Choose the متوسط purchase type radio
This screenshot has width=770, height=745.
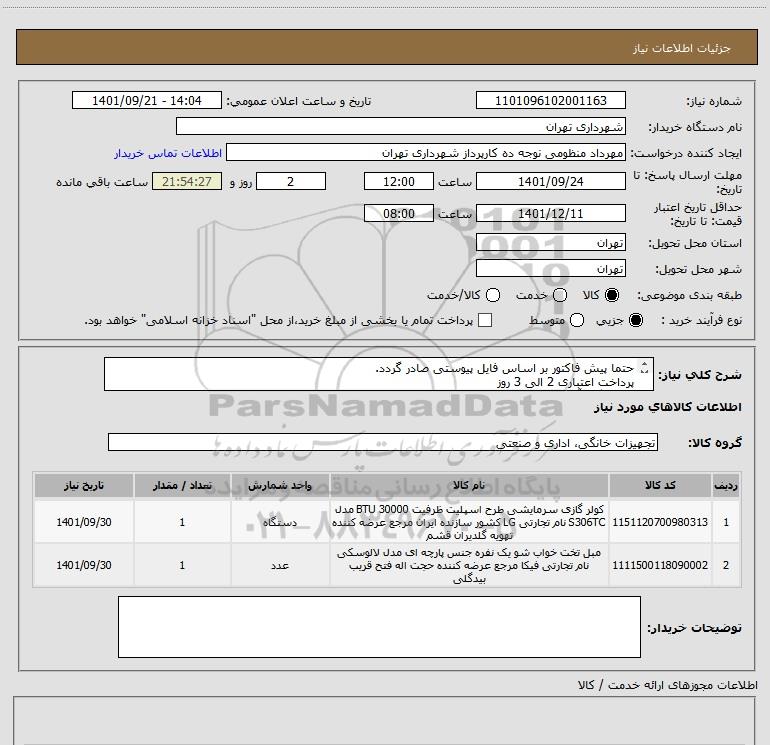(577, 320)
